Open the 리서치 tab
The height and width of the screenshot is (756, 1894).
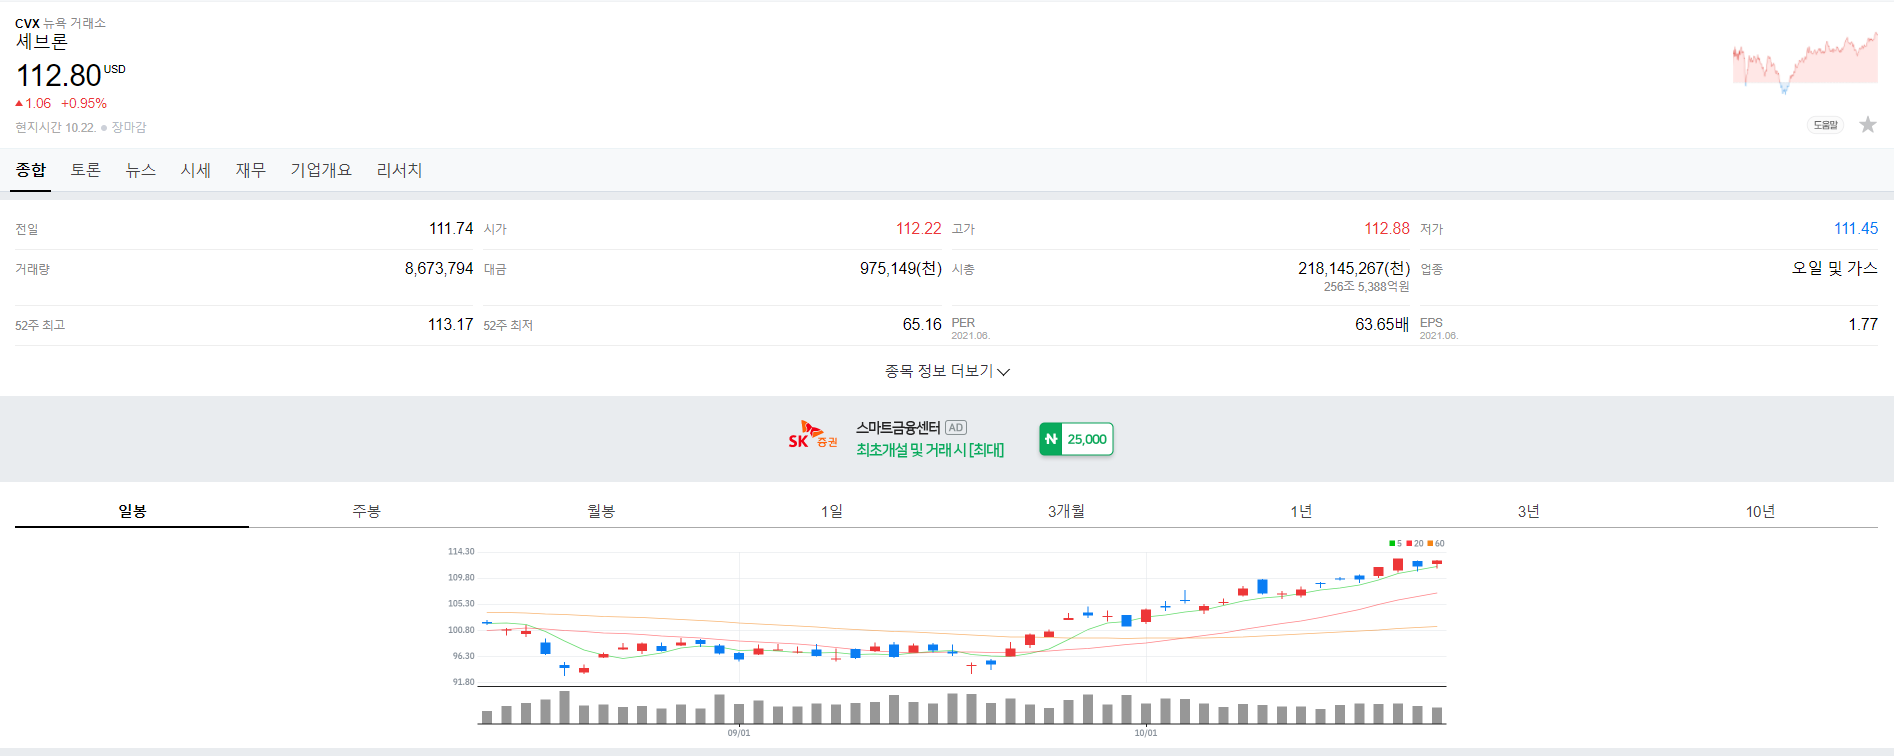coord(400,170)
